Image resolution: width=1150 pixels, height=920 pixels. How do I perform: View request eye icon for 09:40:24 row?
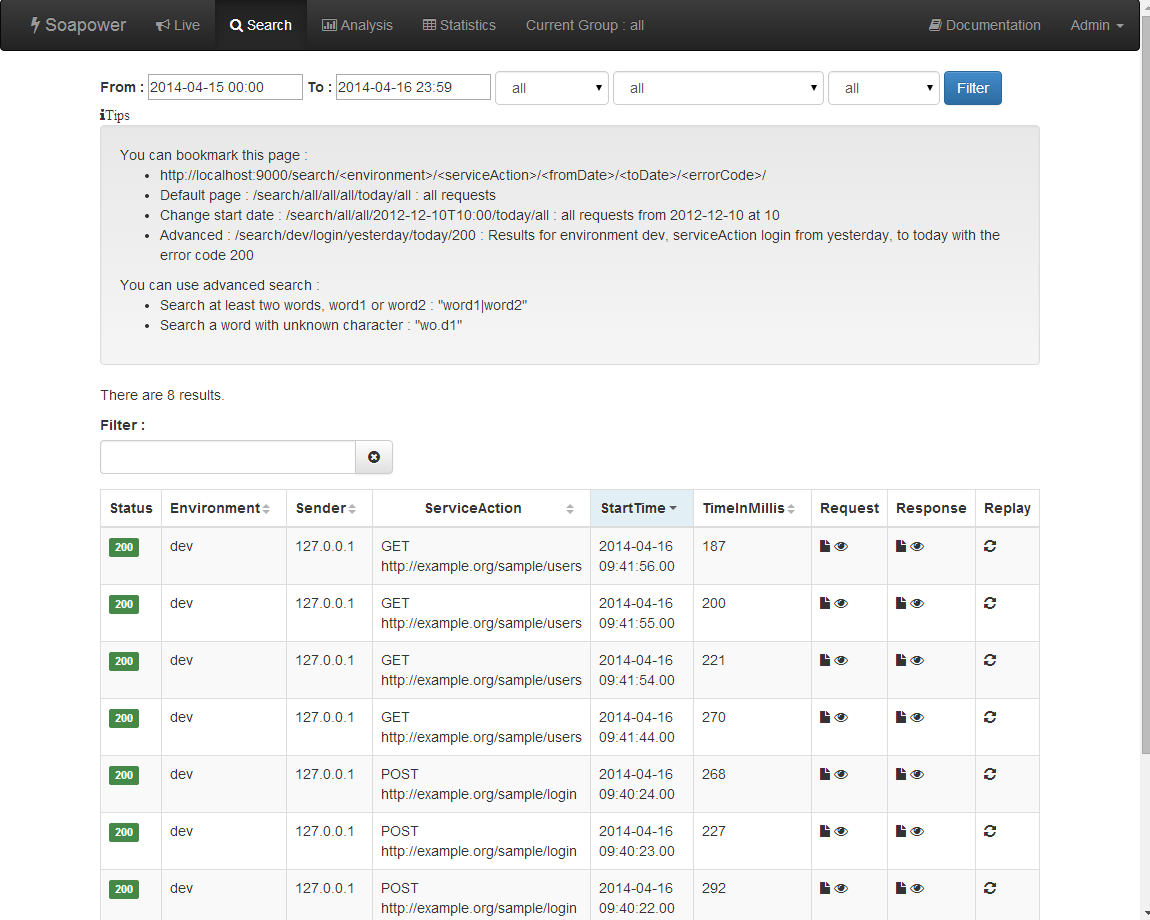point(841,774)
